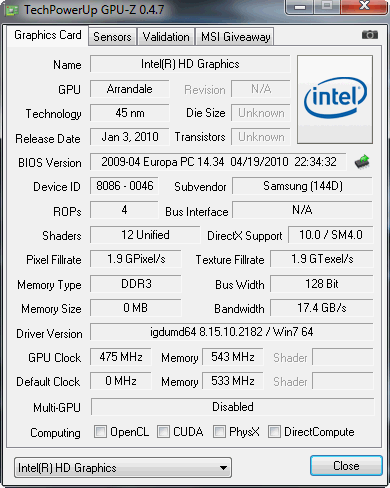This screenshot has height=488, width=390.
Task: Click the Close button
Action: pos(346,466)
